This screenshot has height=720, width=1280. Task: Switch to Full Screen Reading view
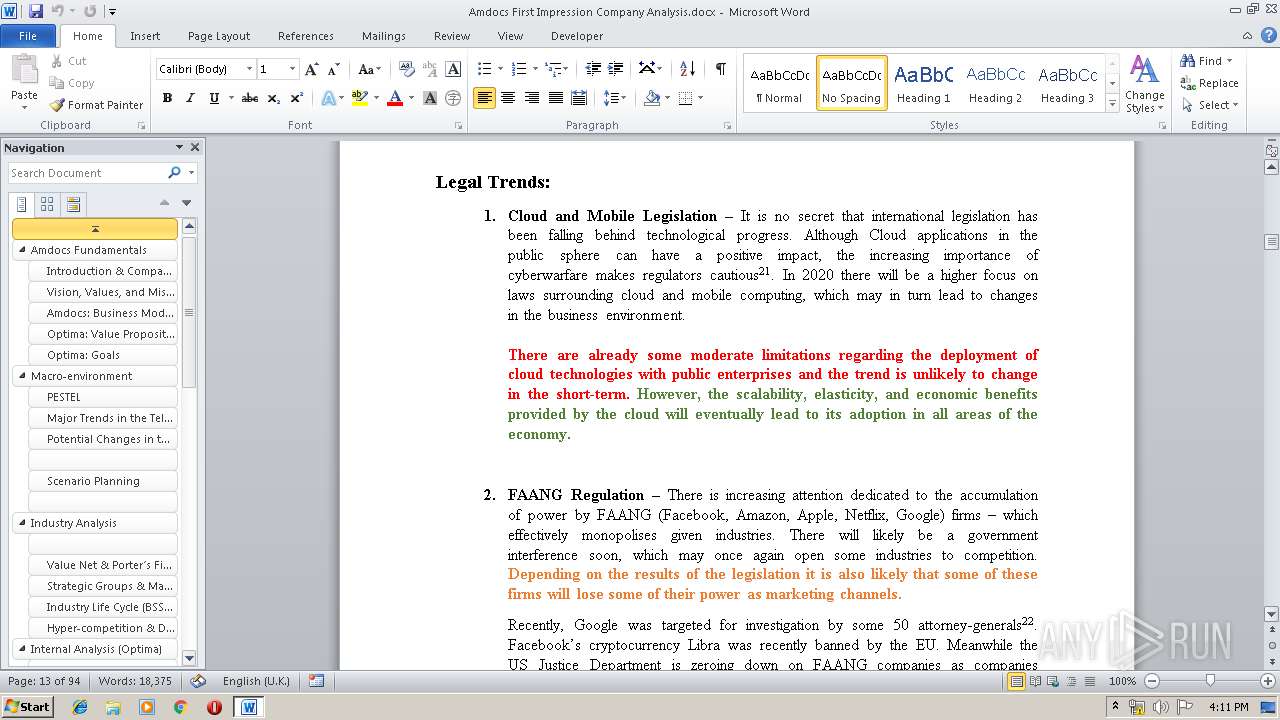click(x=1033, y=681)
